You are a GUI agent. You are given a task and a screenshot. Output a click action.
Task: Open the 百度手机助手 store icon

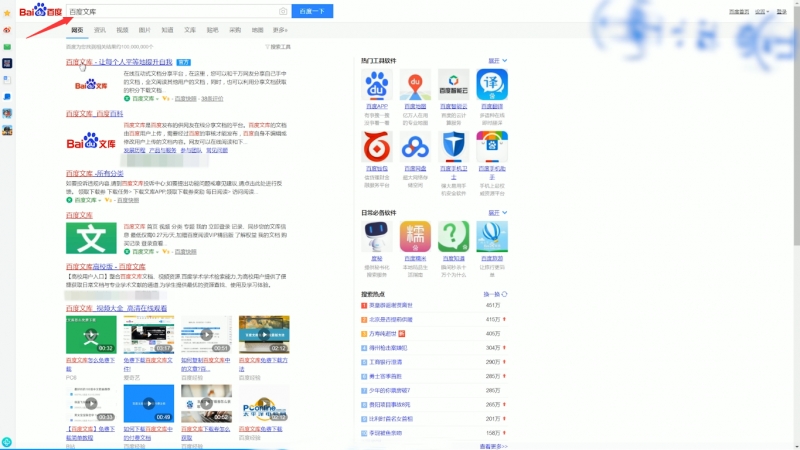pyautogui.click(x=492, y=146)
